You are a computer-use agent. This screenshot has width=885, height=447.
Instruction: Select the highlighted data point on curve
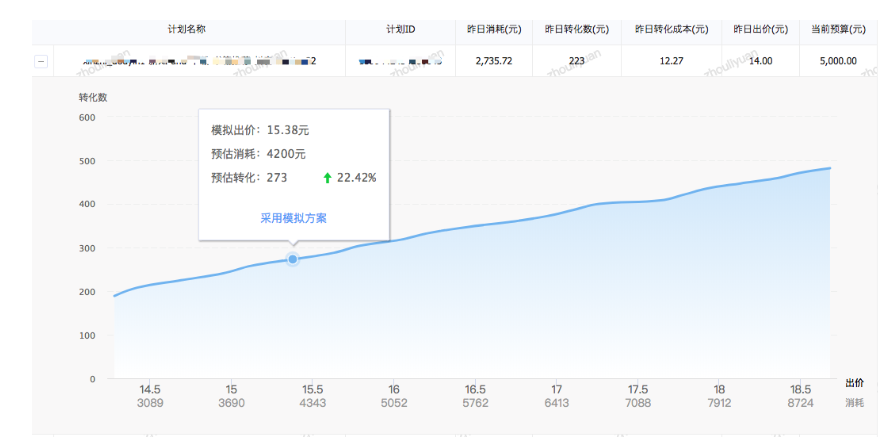(292, 259)
